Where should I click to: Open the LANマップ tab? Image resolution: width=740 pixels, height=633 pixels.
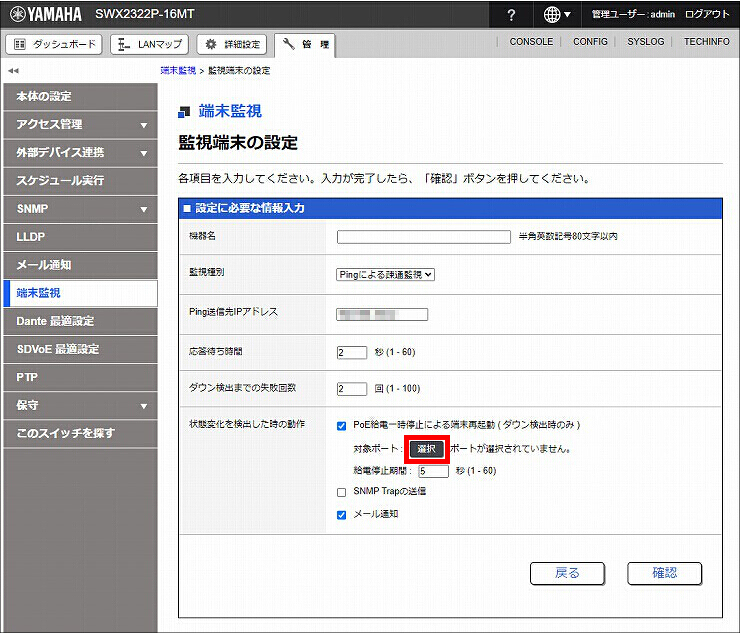149,44
